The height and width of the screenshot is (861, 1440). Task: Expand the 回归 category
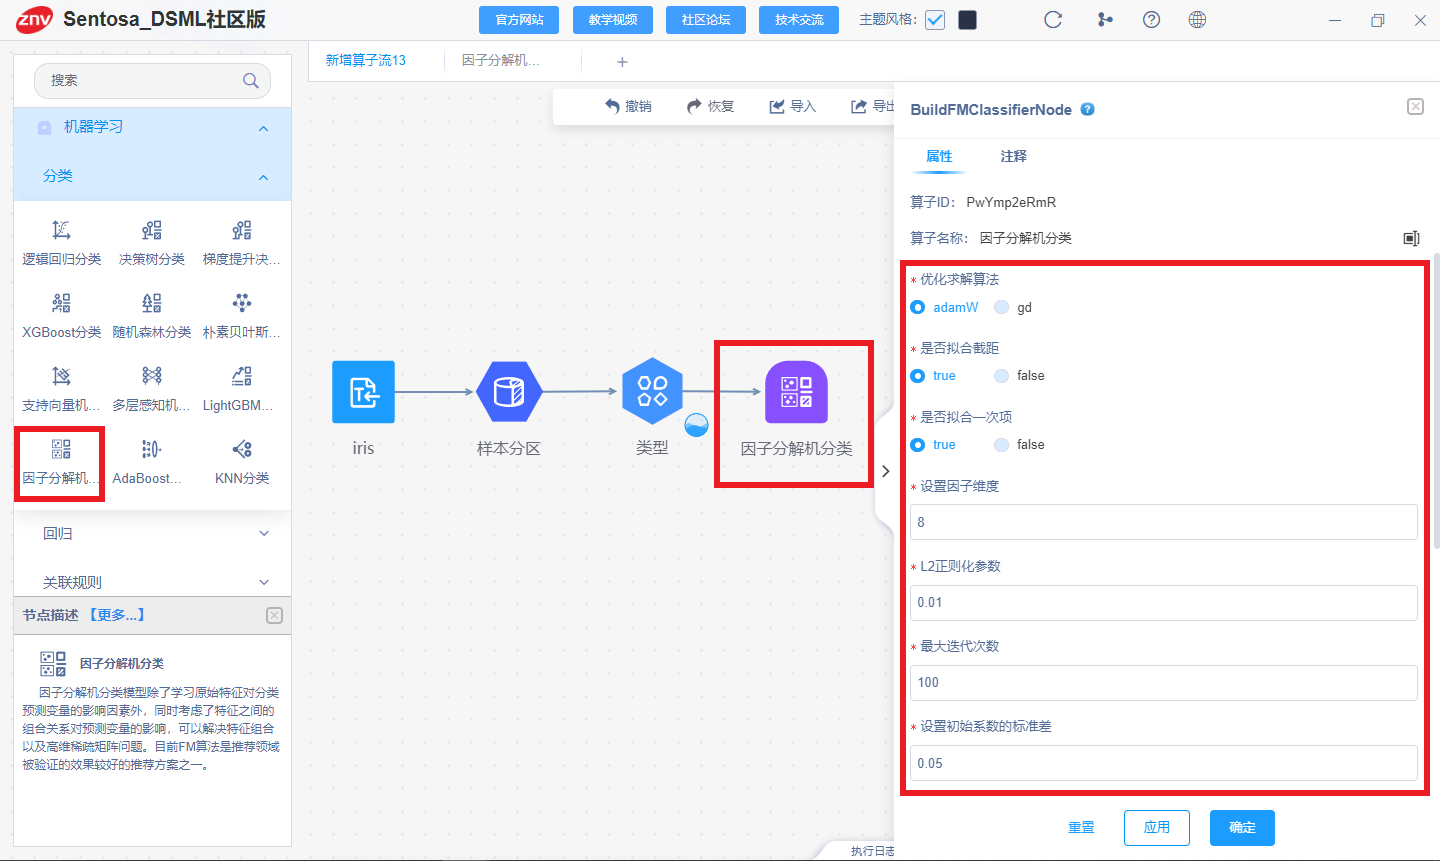click(264, 534)
